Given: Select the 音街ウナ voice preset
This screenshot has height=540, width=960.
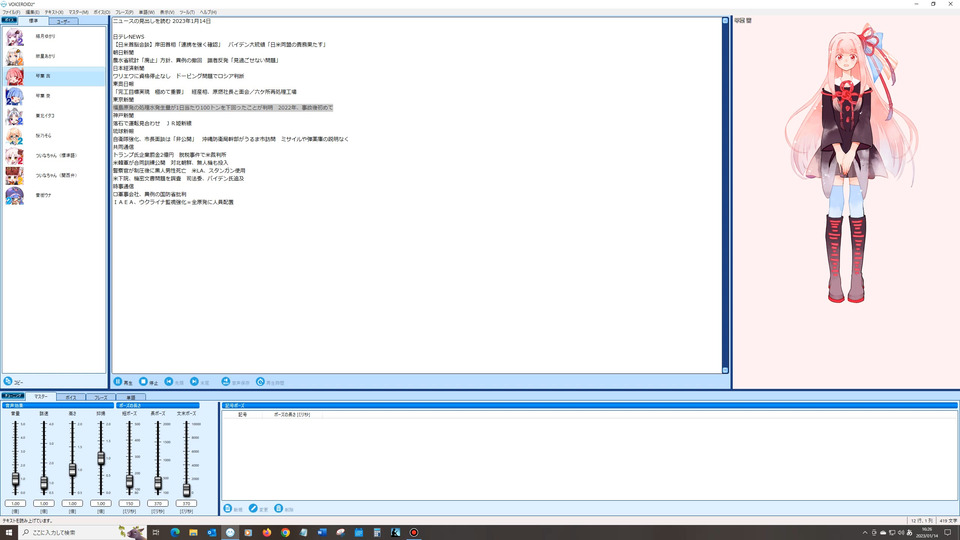Looking at the screenshot, I should pos(54,195).
